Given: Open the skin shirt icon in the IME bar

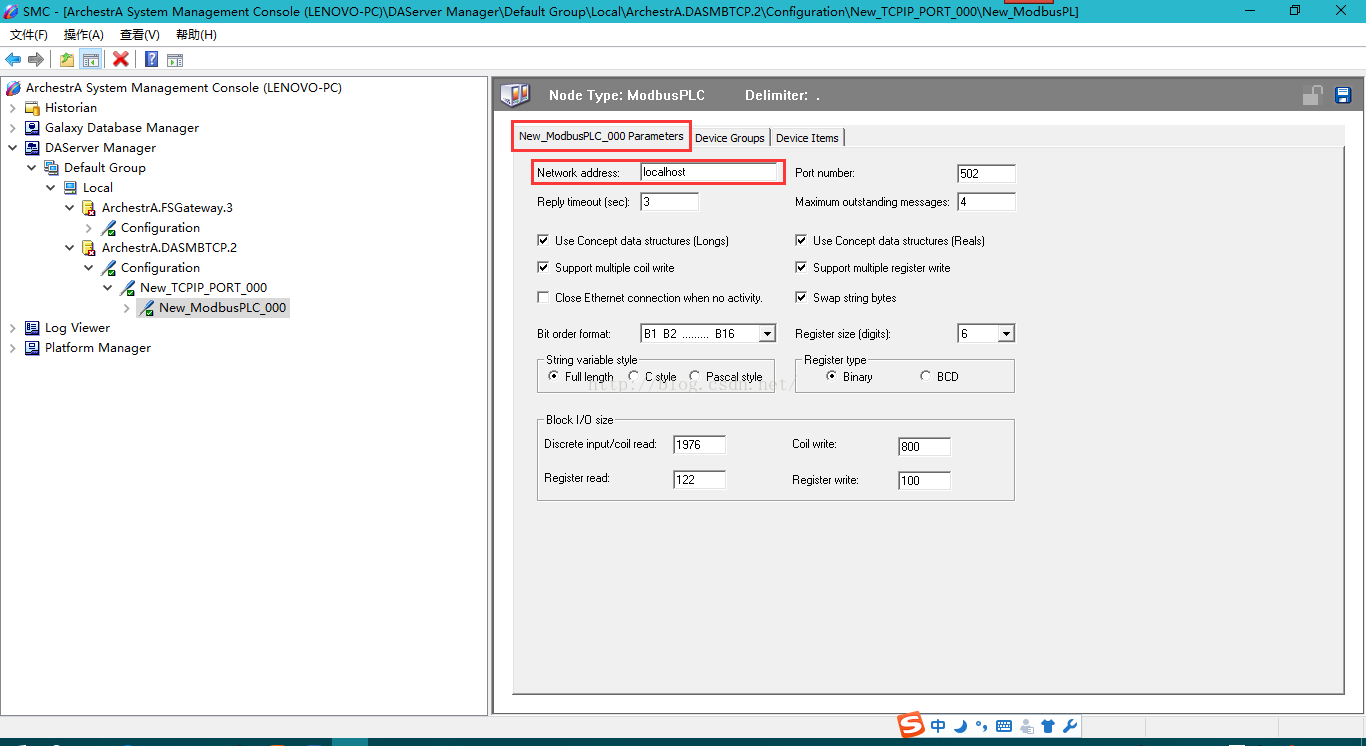Looking at the screenshot, I should (1048, 727).
